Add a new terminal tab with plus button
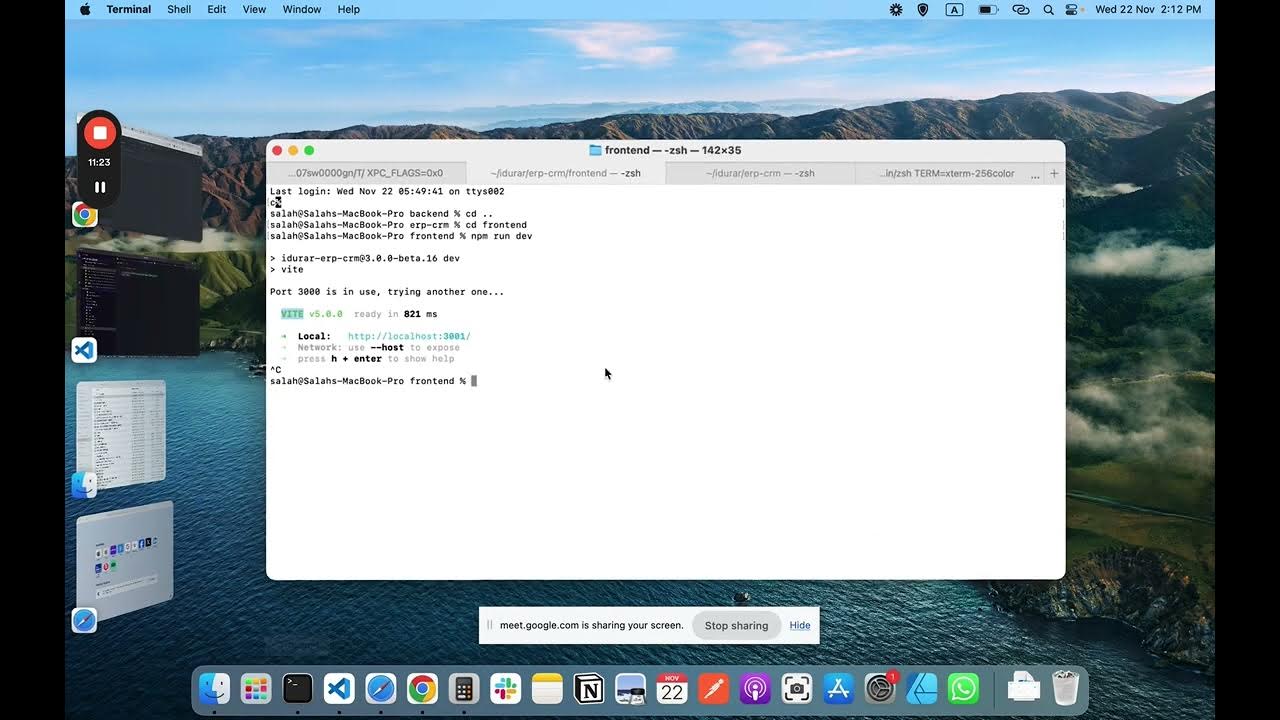The width and height of the screenshot is (1280, 720). pyautogui.click(x=1054, y=173)
